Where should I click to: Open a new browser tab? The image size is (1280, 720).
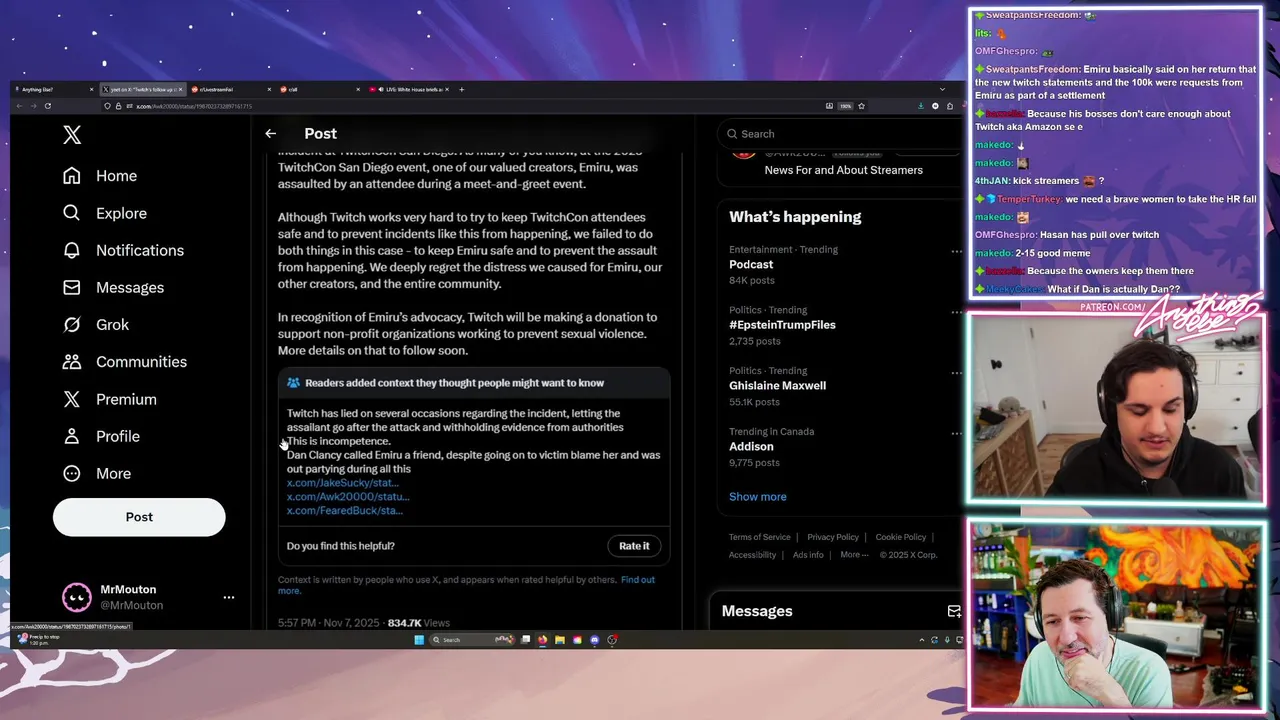point(461,90)
